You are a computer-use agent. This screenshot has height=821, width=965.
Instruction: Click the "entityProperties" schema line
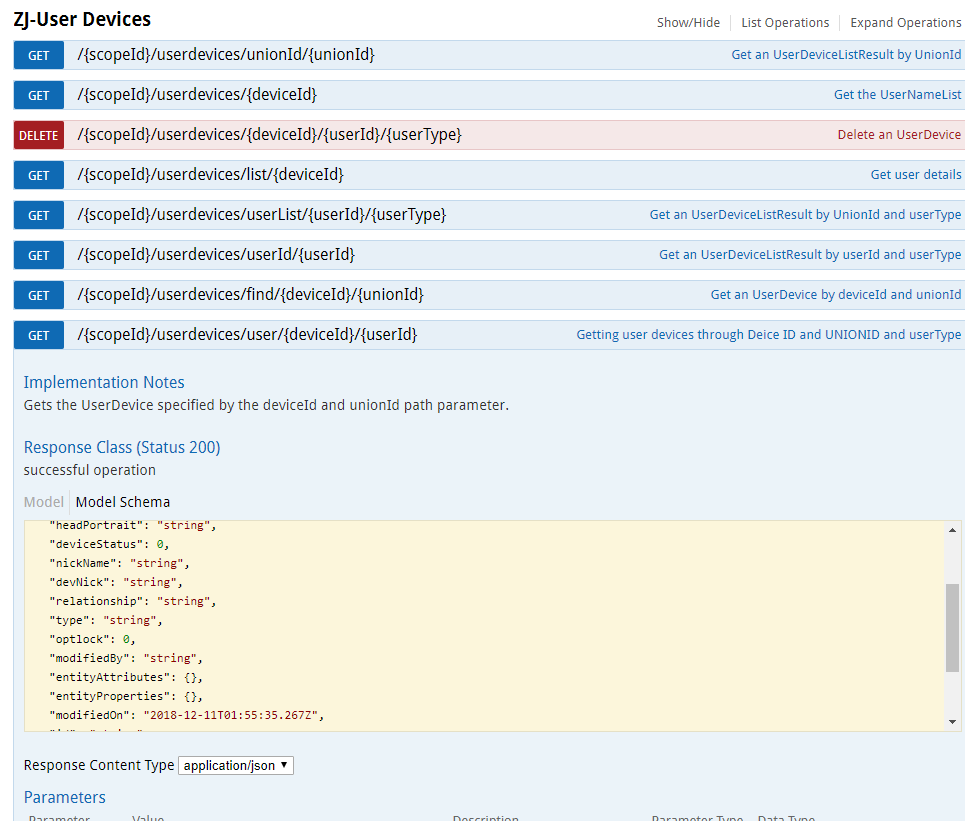[x=126, y=696]
